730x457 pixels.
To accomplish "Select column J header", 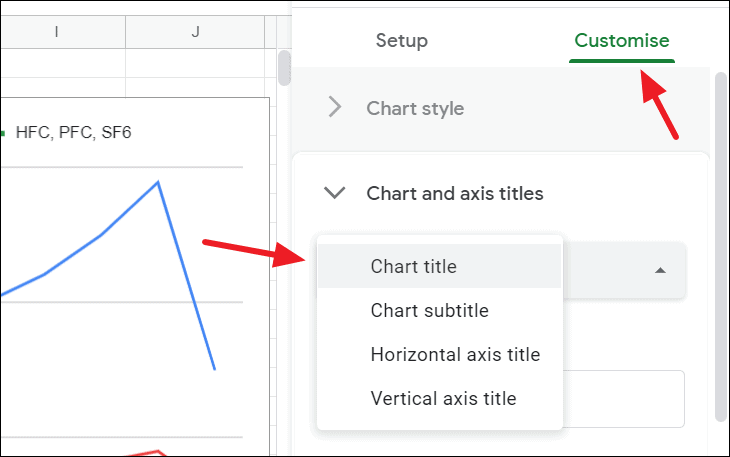I will coord(195,32).
